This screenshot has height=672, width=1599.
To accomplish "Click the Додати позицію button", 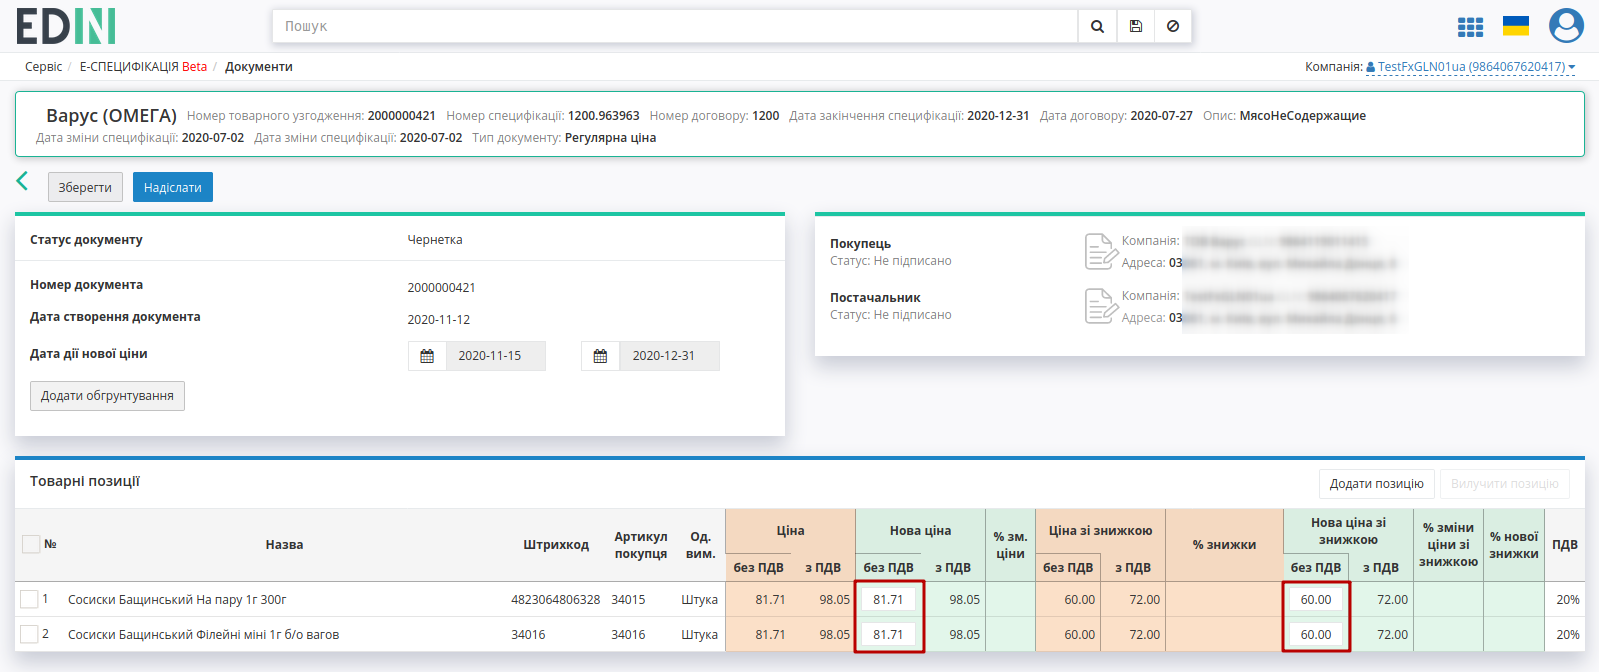I will click(1376, 484).
